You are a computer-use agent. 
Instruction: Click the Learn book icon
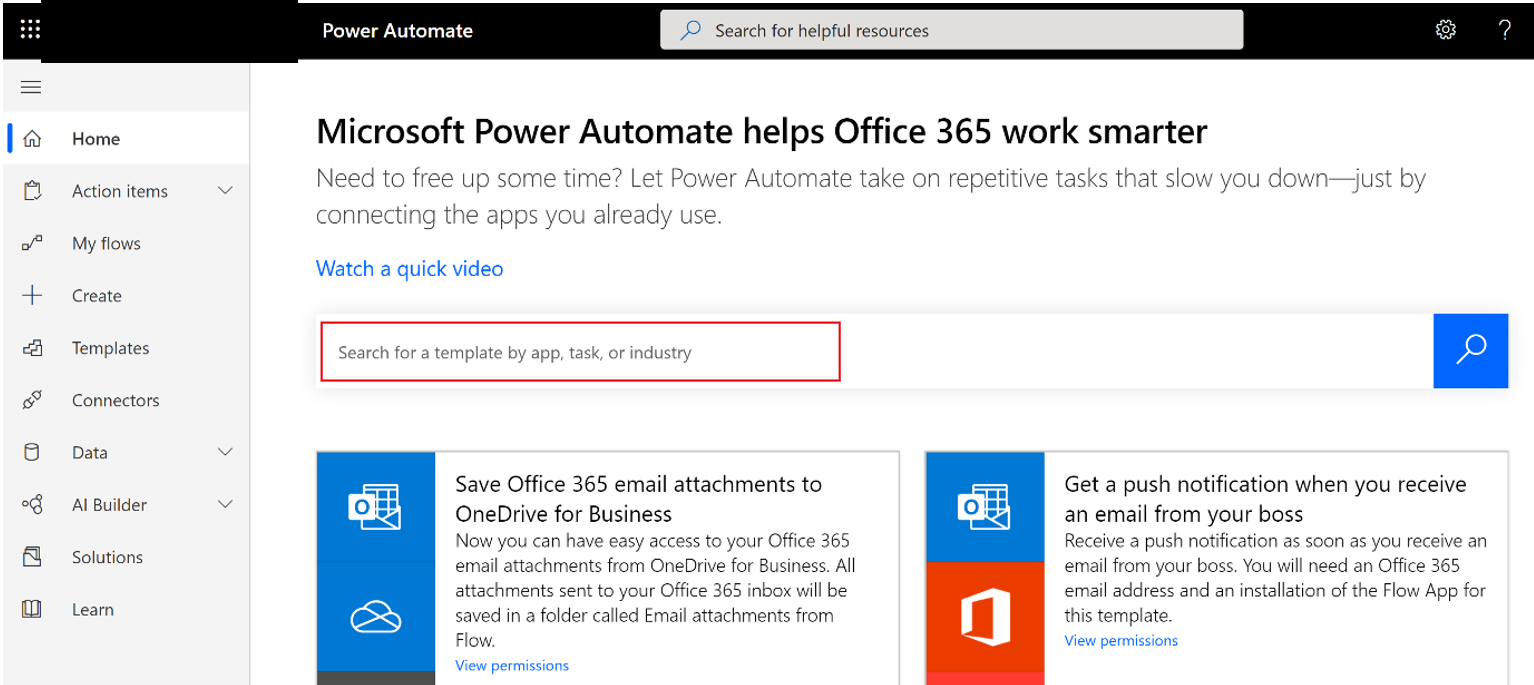tap(32, 609)
